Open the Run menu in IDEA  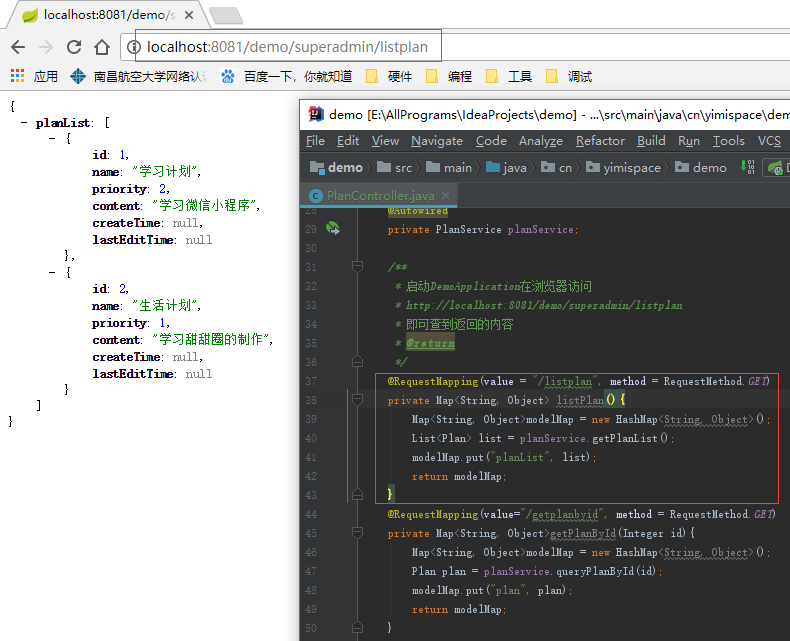pyautogui.click(x=689, y=141)
